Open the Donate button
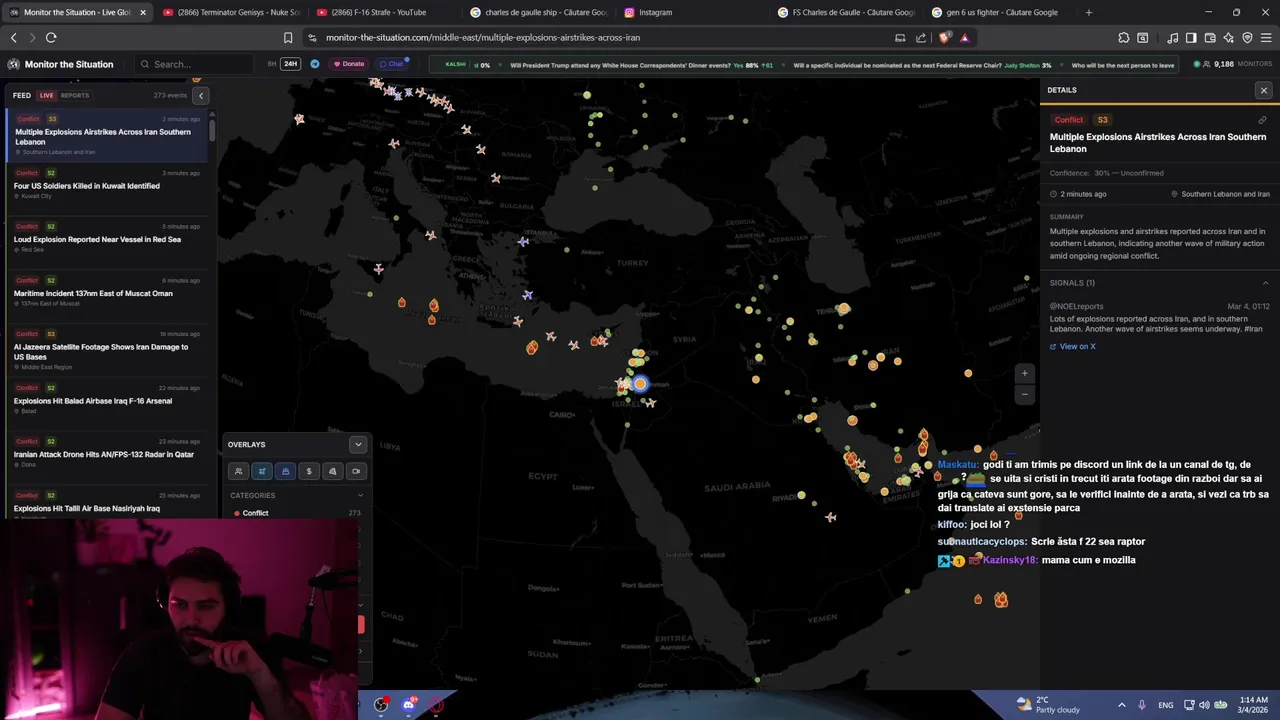The width and height of the screenshot is (1280, 720). click(x=349, y=64)
